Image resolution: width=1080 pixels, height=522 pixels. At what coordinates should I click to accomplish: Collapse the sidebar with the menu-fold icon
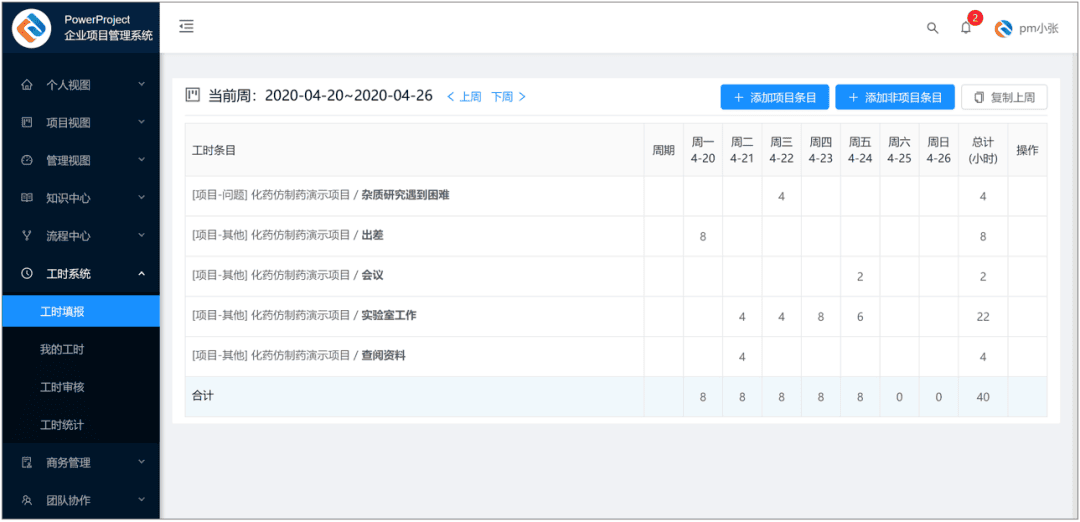186,27
